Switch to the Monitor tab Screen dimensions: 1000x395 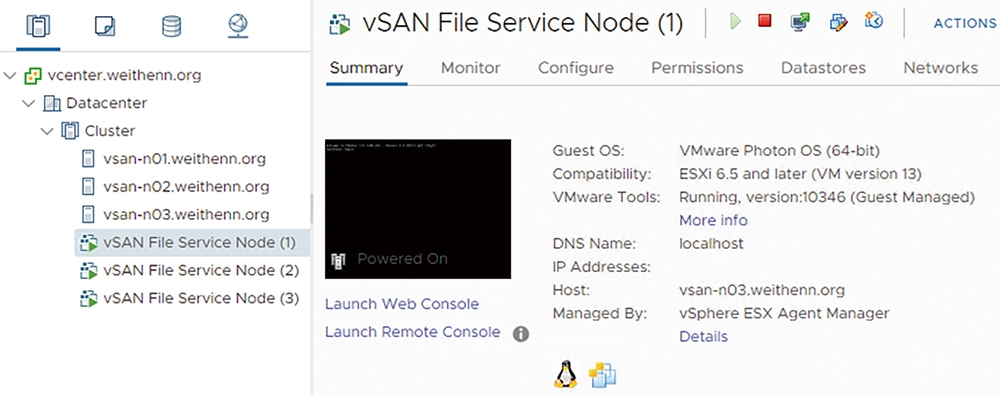[x=471, y=68]
